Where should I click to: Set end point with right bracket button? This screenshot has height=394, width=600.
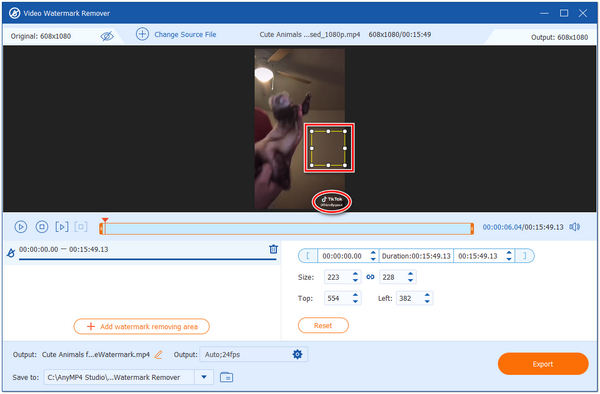click(525, 256)
